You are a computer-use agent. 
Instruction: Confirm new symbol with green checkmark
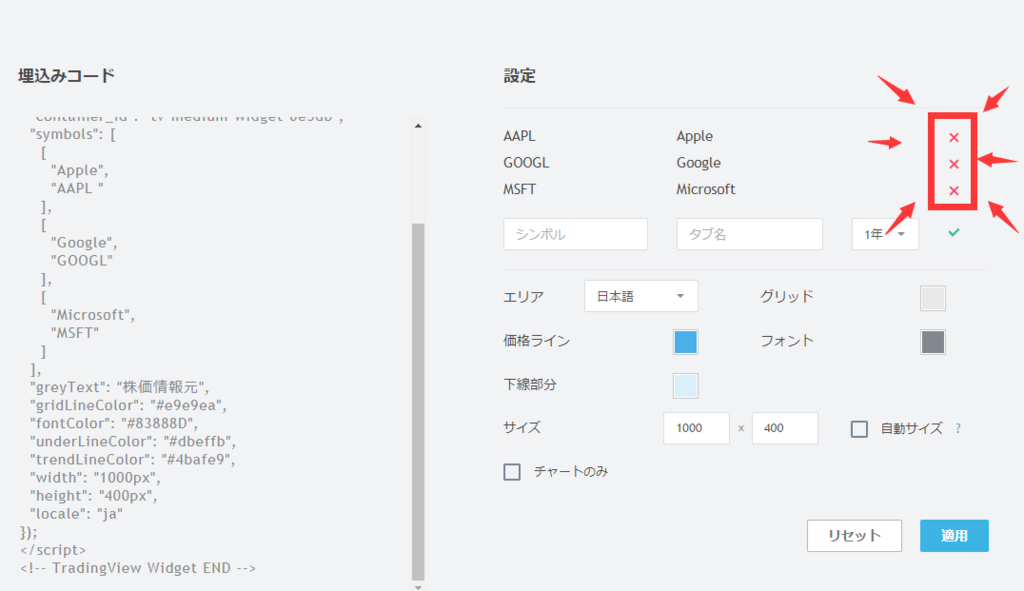coord(953,232)
